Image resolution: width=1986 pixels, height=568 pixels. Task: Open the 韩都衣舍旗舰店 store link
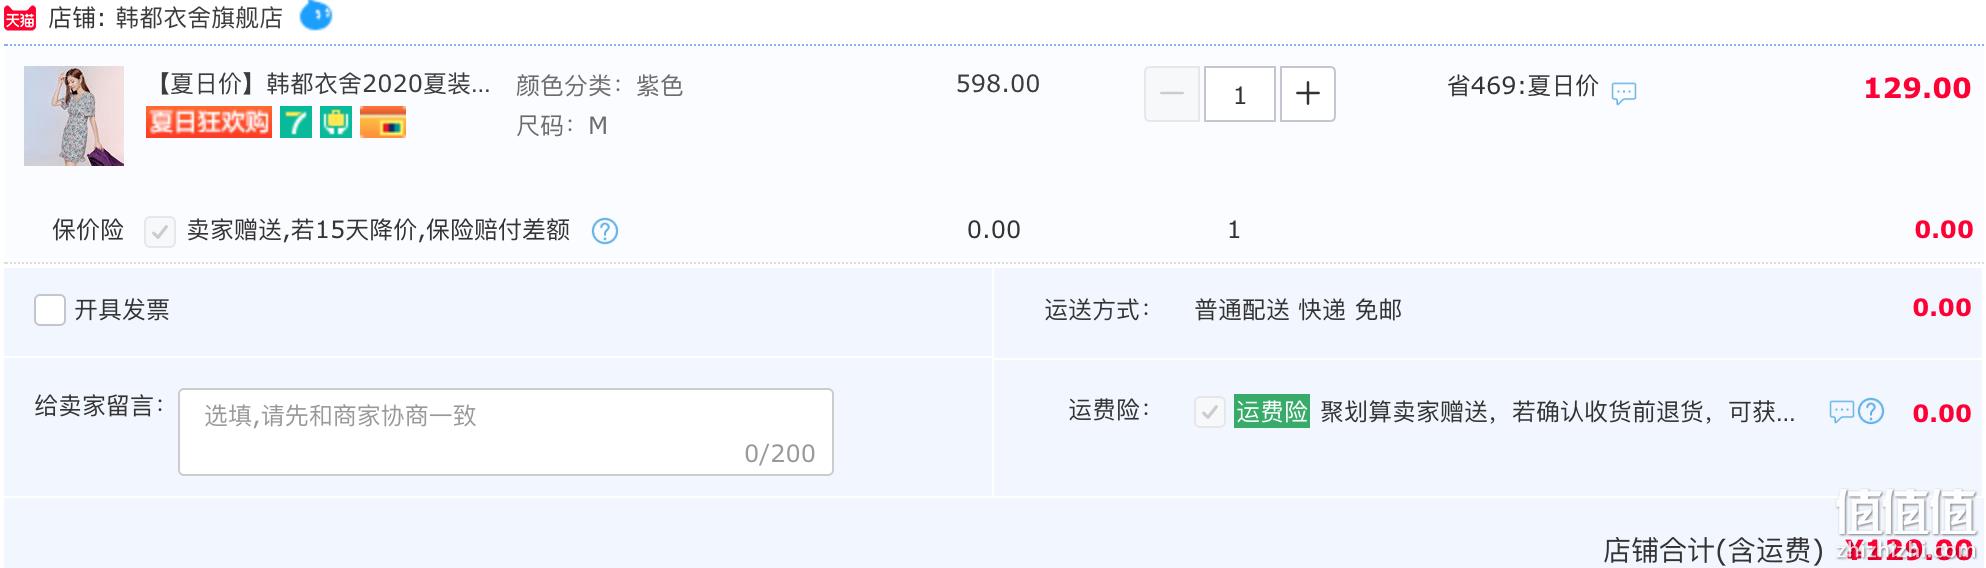199,18
